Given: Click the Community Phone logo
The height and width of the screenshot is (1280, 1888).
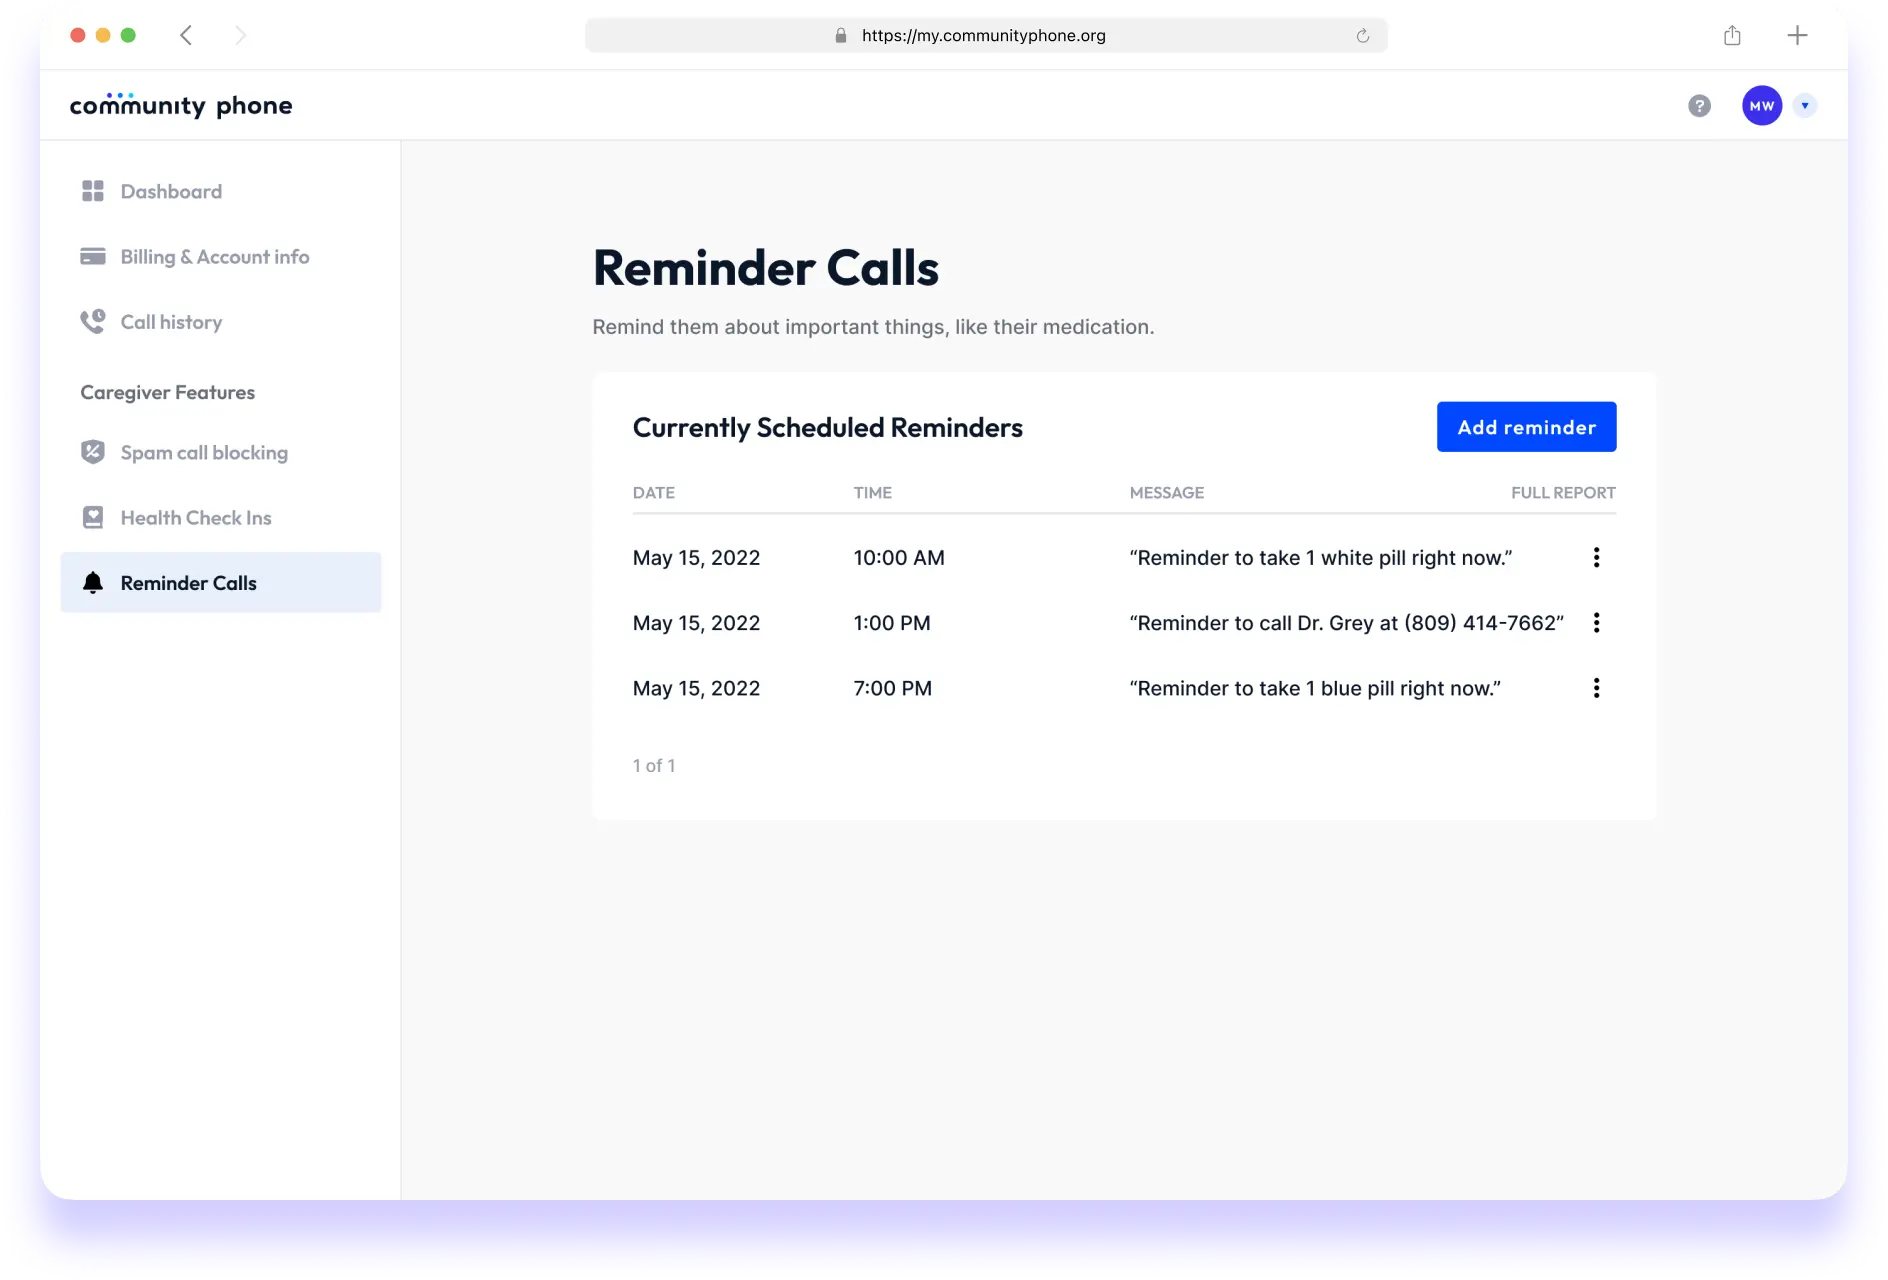Looking at the screenshot, I should 181,105.
